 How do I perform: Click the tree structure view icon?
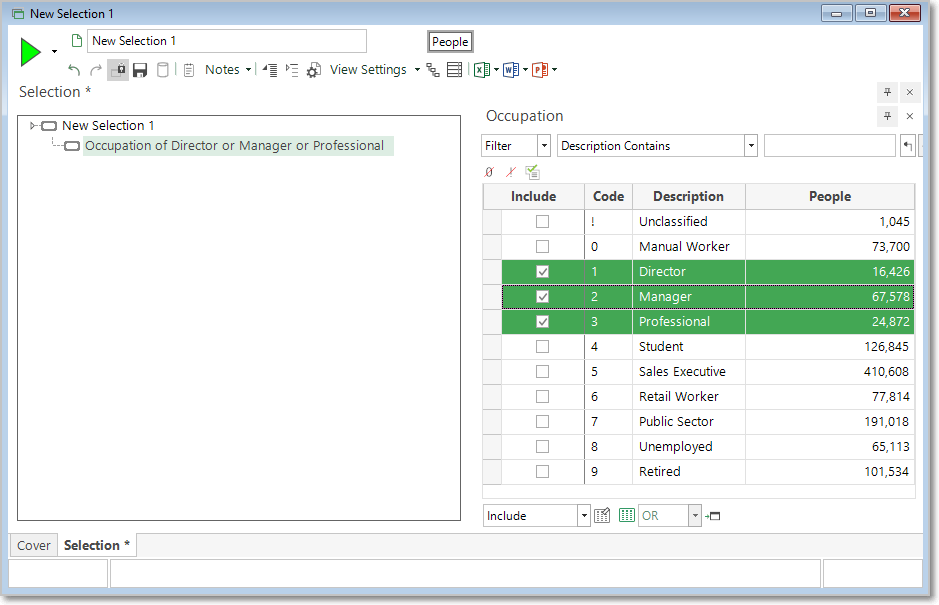pos(433,70)
